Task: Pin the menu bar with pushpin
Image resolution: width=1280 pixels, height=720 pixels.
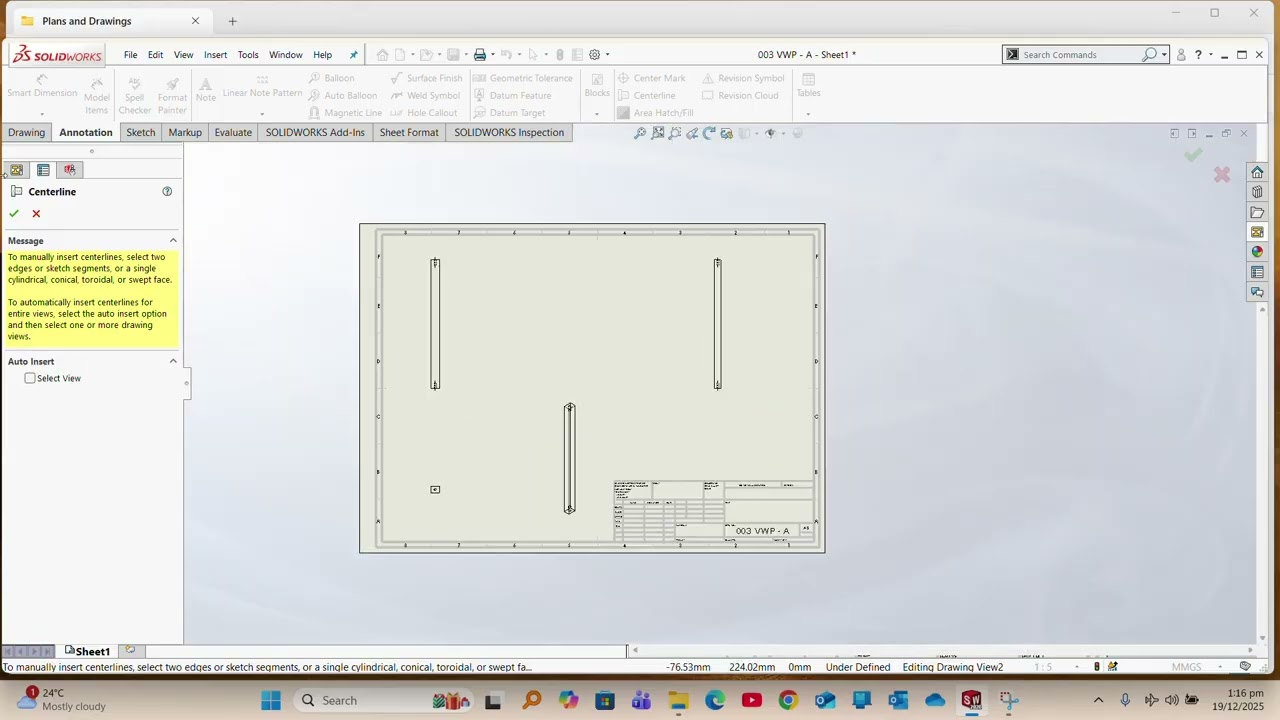Action: click(x=353, y=55)
